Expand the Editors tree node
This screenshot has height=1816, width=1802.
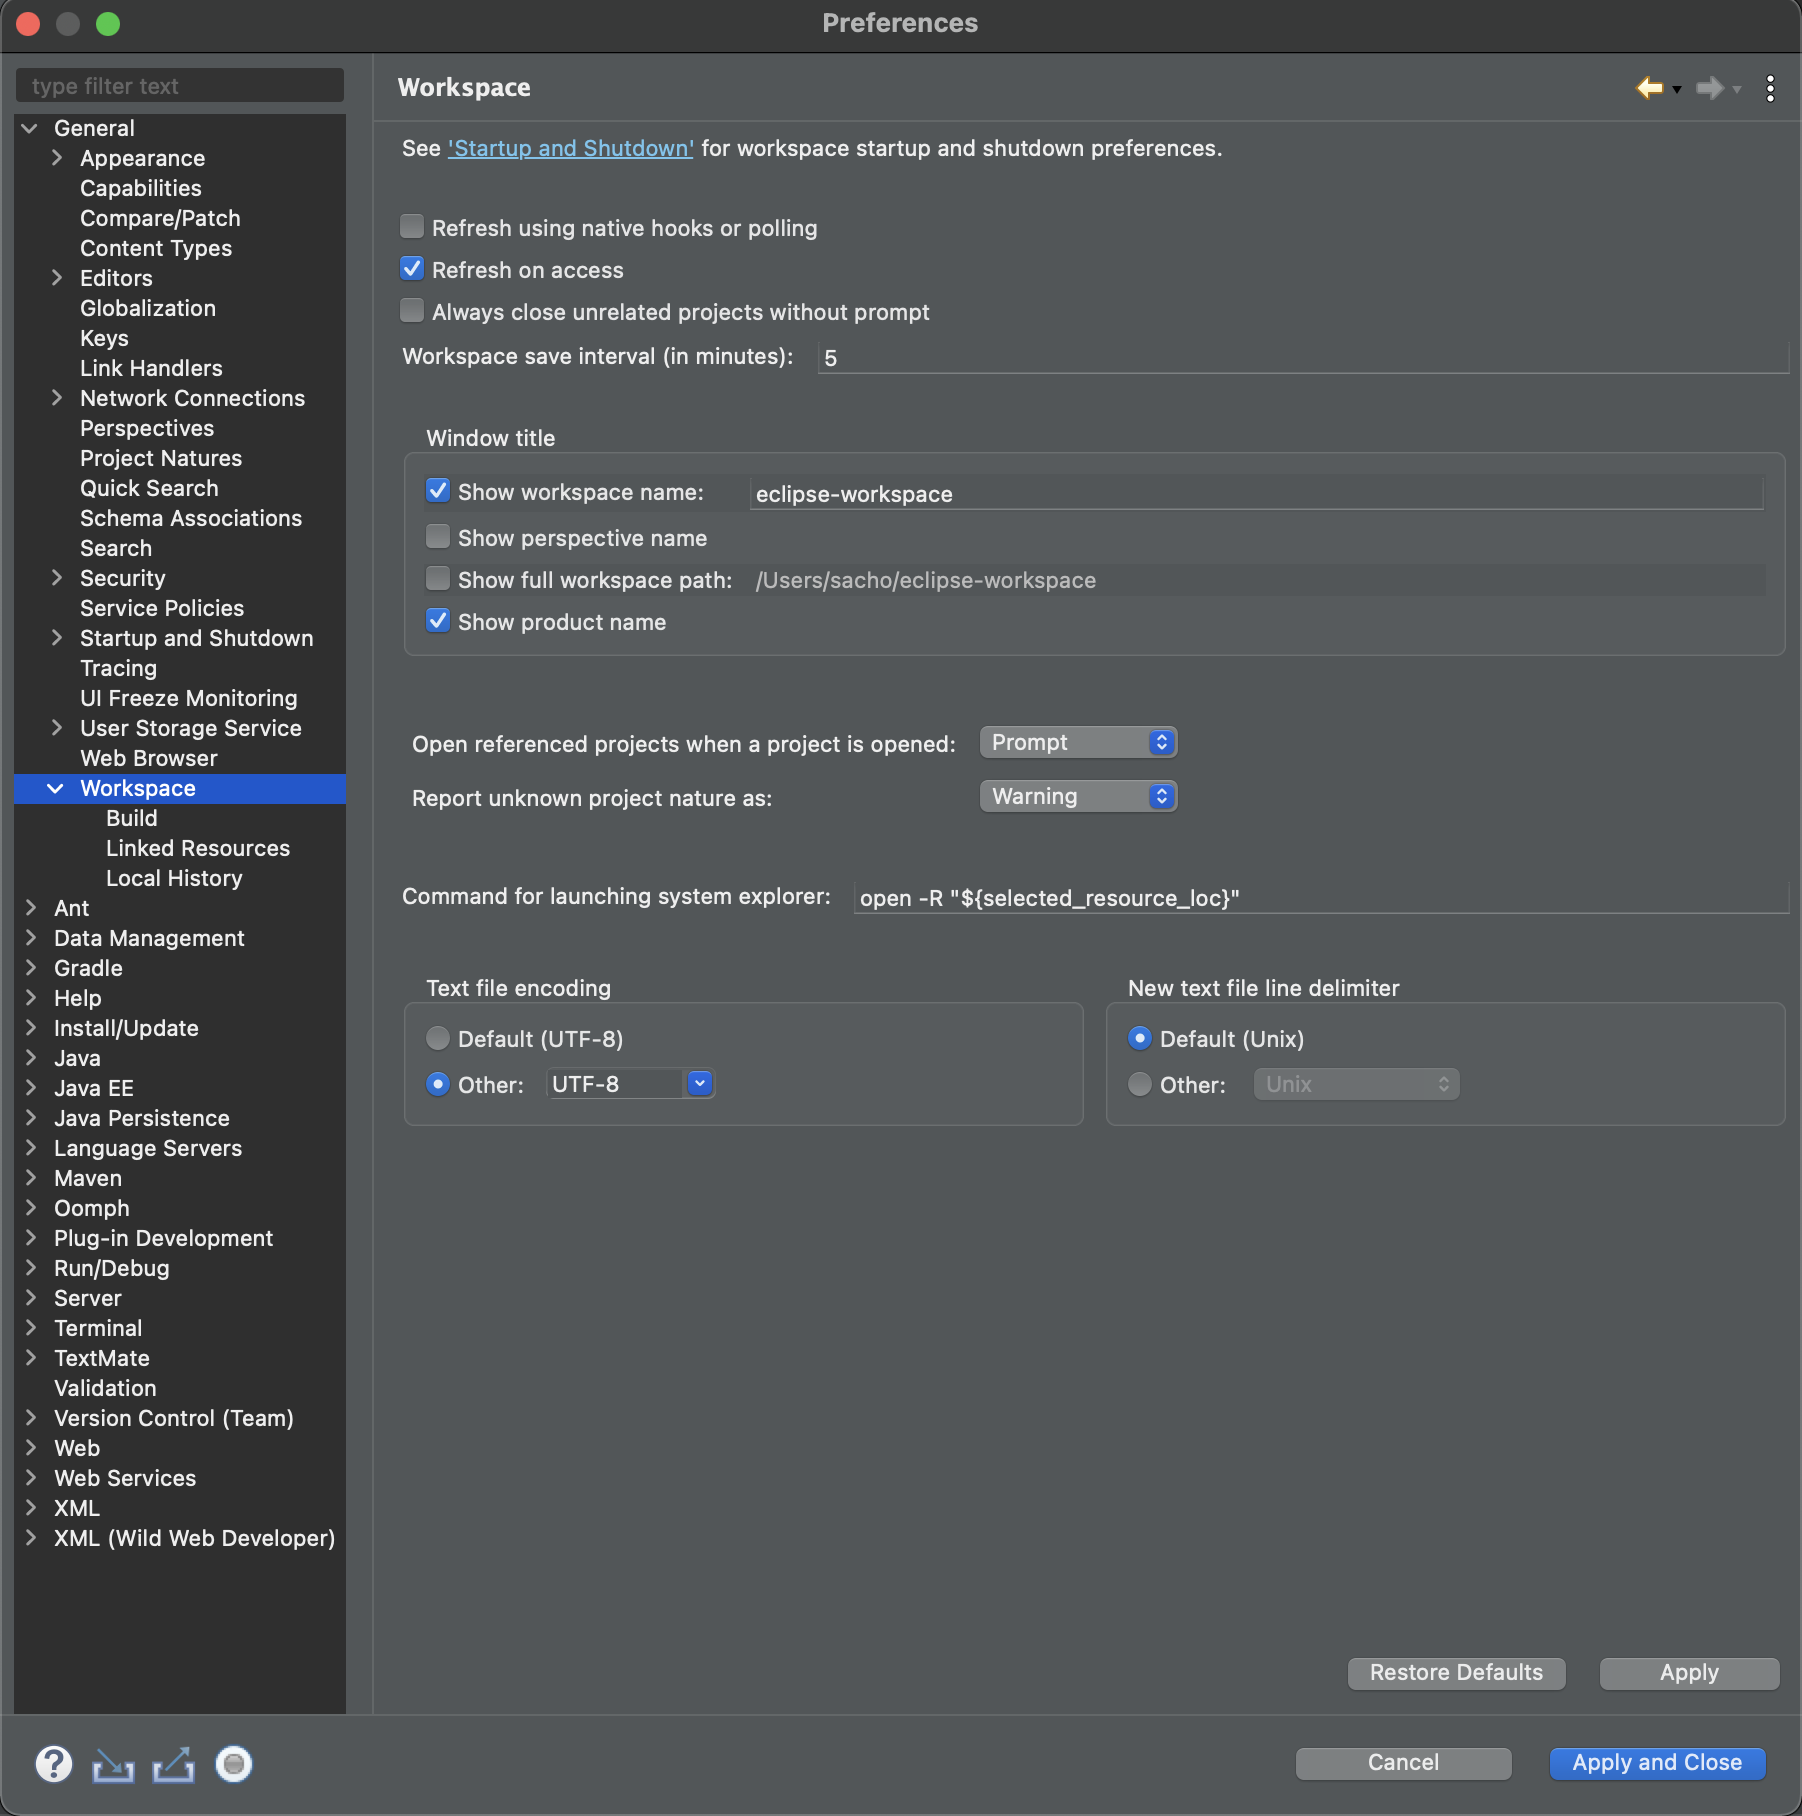[57, 278]
